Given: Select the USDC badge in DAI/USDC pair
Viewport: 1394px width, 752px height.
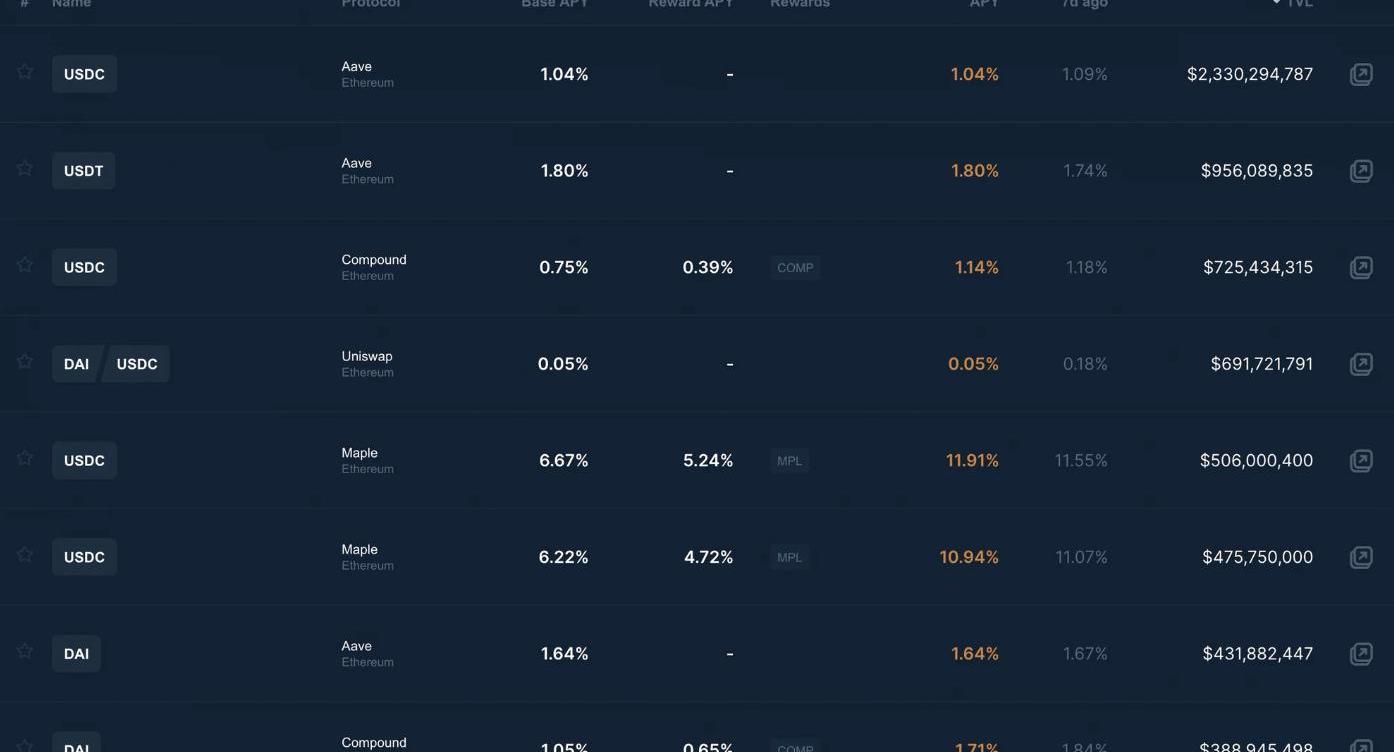Looking at the screenshot, I should (x=137, y=364).
